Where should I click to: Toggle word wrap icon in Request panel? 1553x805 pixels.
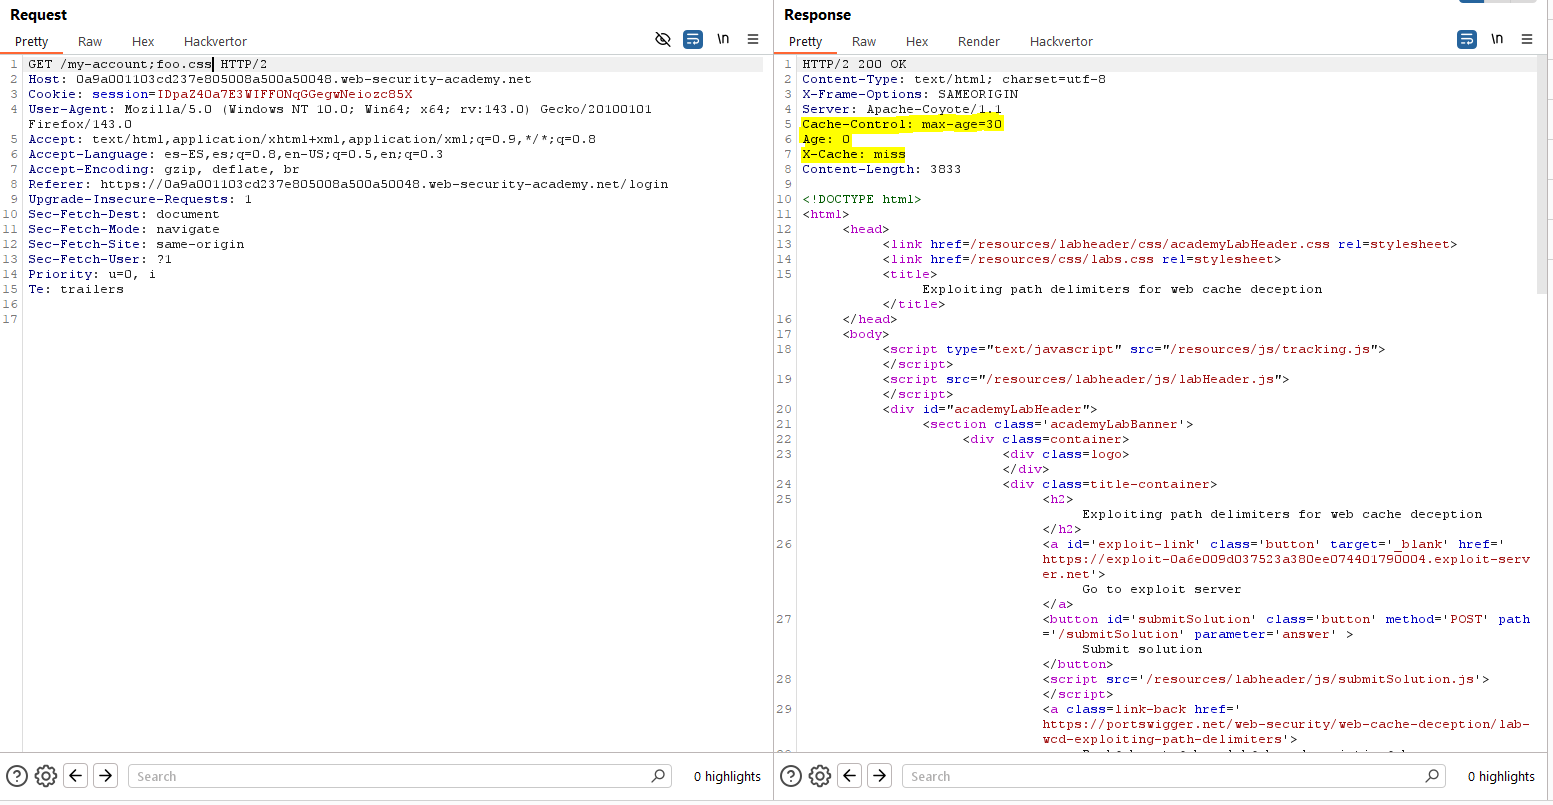coord(693,40)
